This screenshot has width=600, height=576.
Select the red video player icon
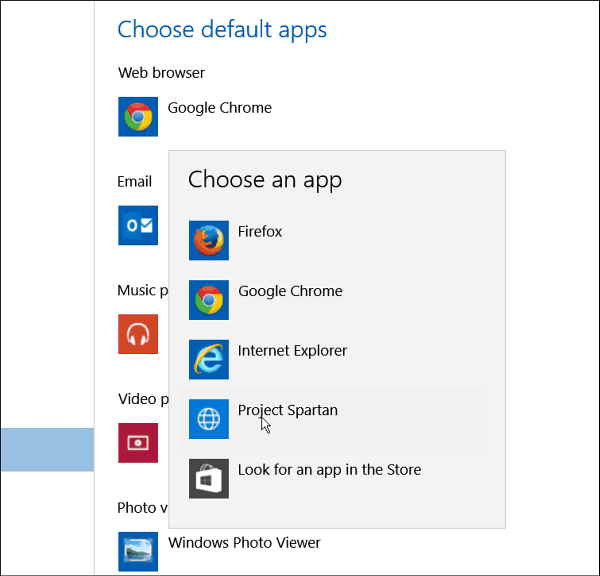click(138, 443)
